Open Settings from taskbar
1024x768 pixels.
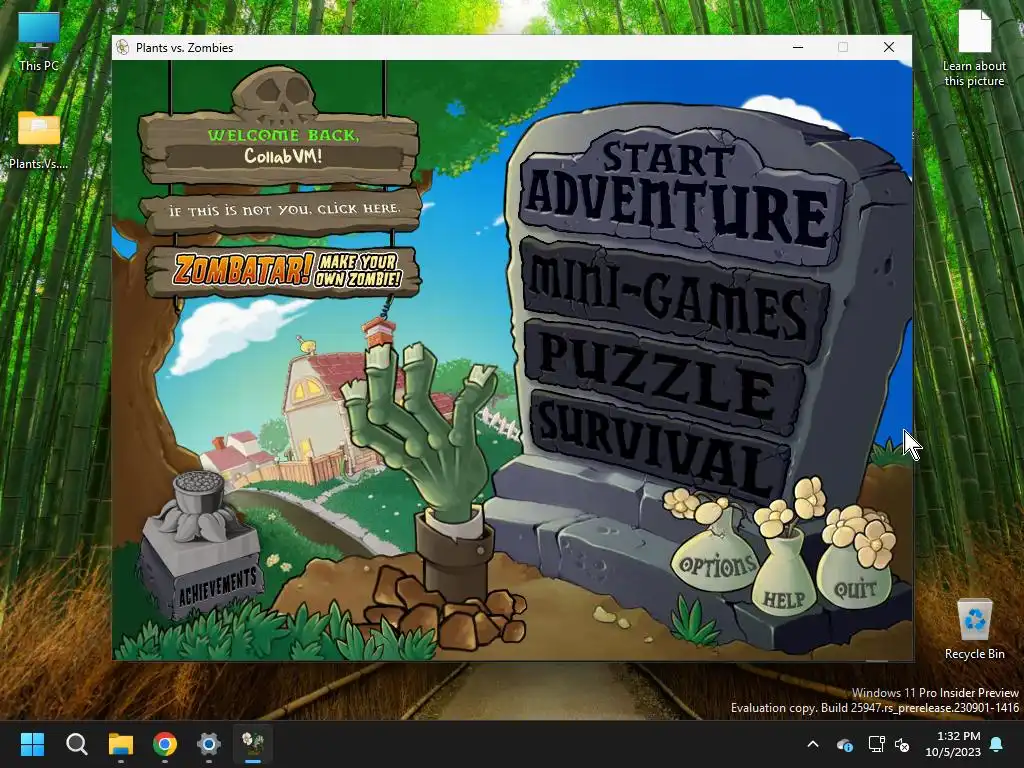pyautogui.click(x=208, y=743)
